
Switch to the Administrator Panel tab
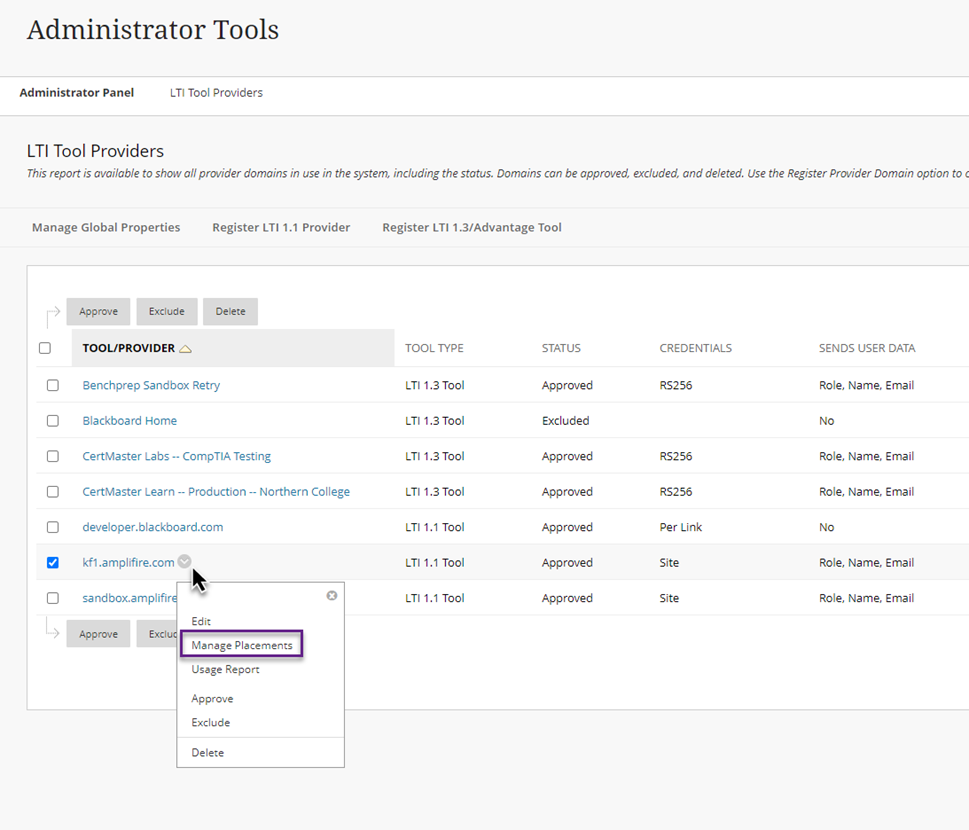[77, 92]
